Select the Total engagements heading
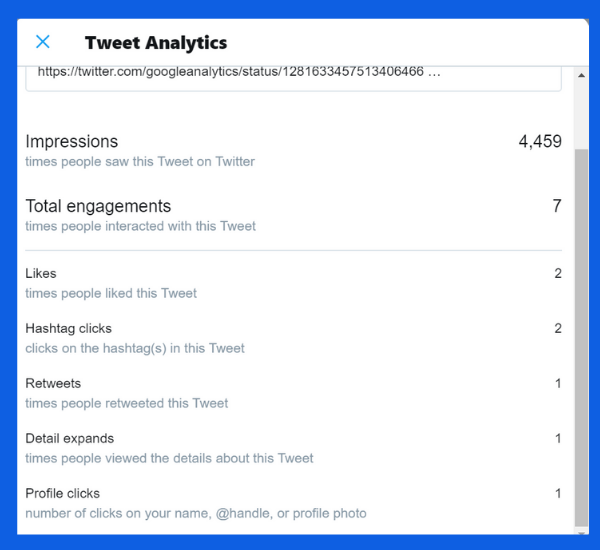The width and height of the screenshot is (600, 550). [x=98, y=206]
